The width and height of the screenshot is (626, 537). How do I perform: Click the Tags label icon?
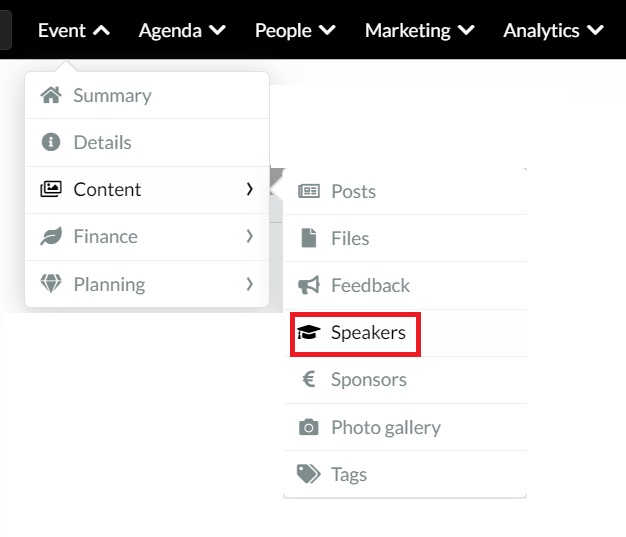(x=309, y=474)
